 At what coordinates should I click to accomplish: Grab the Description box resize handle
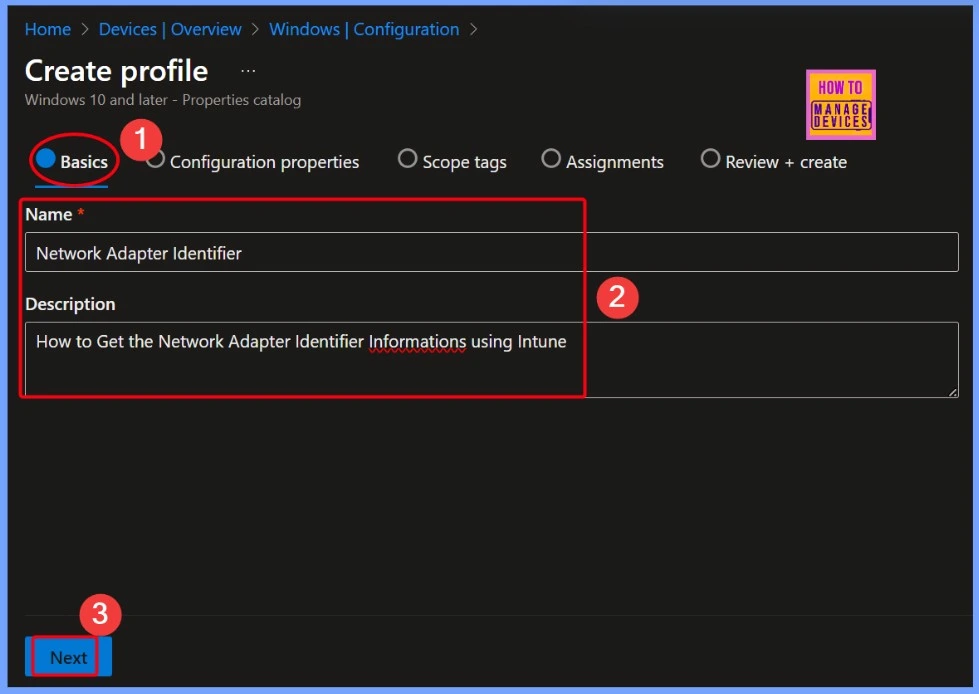[x=953, y=392]
